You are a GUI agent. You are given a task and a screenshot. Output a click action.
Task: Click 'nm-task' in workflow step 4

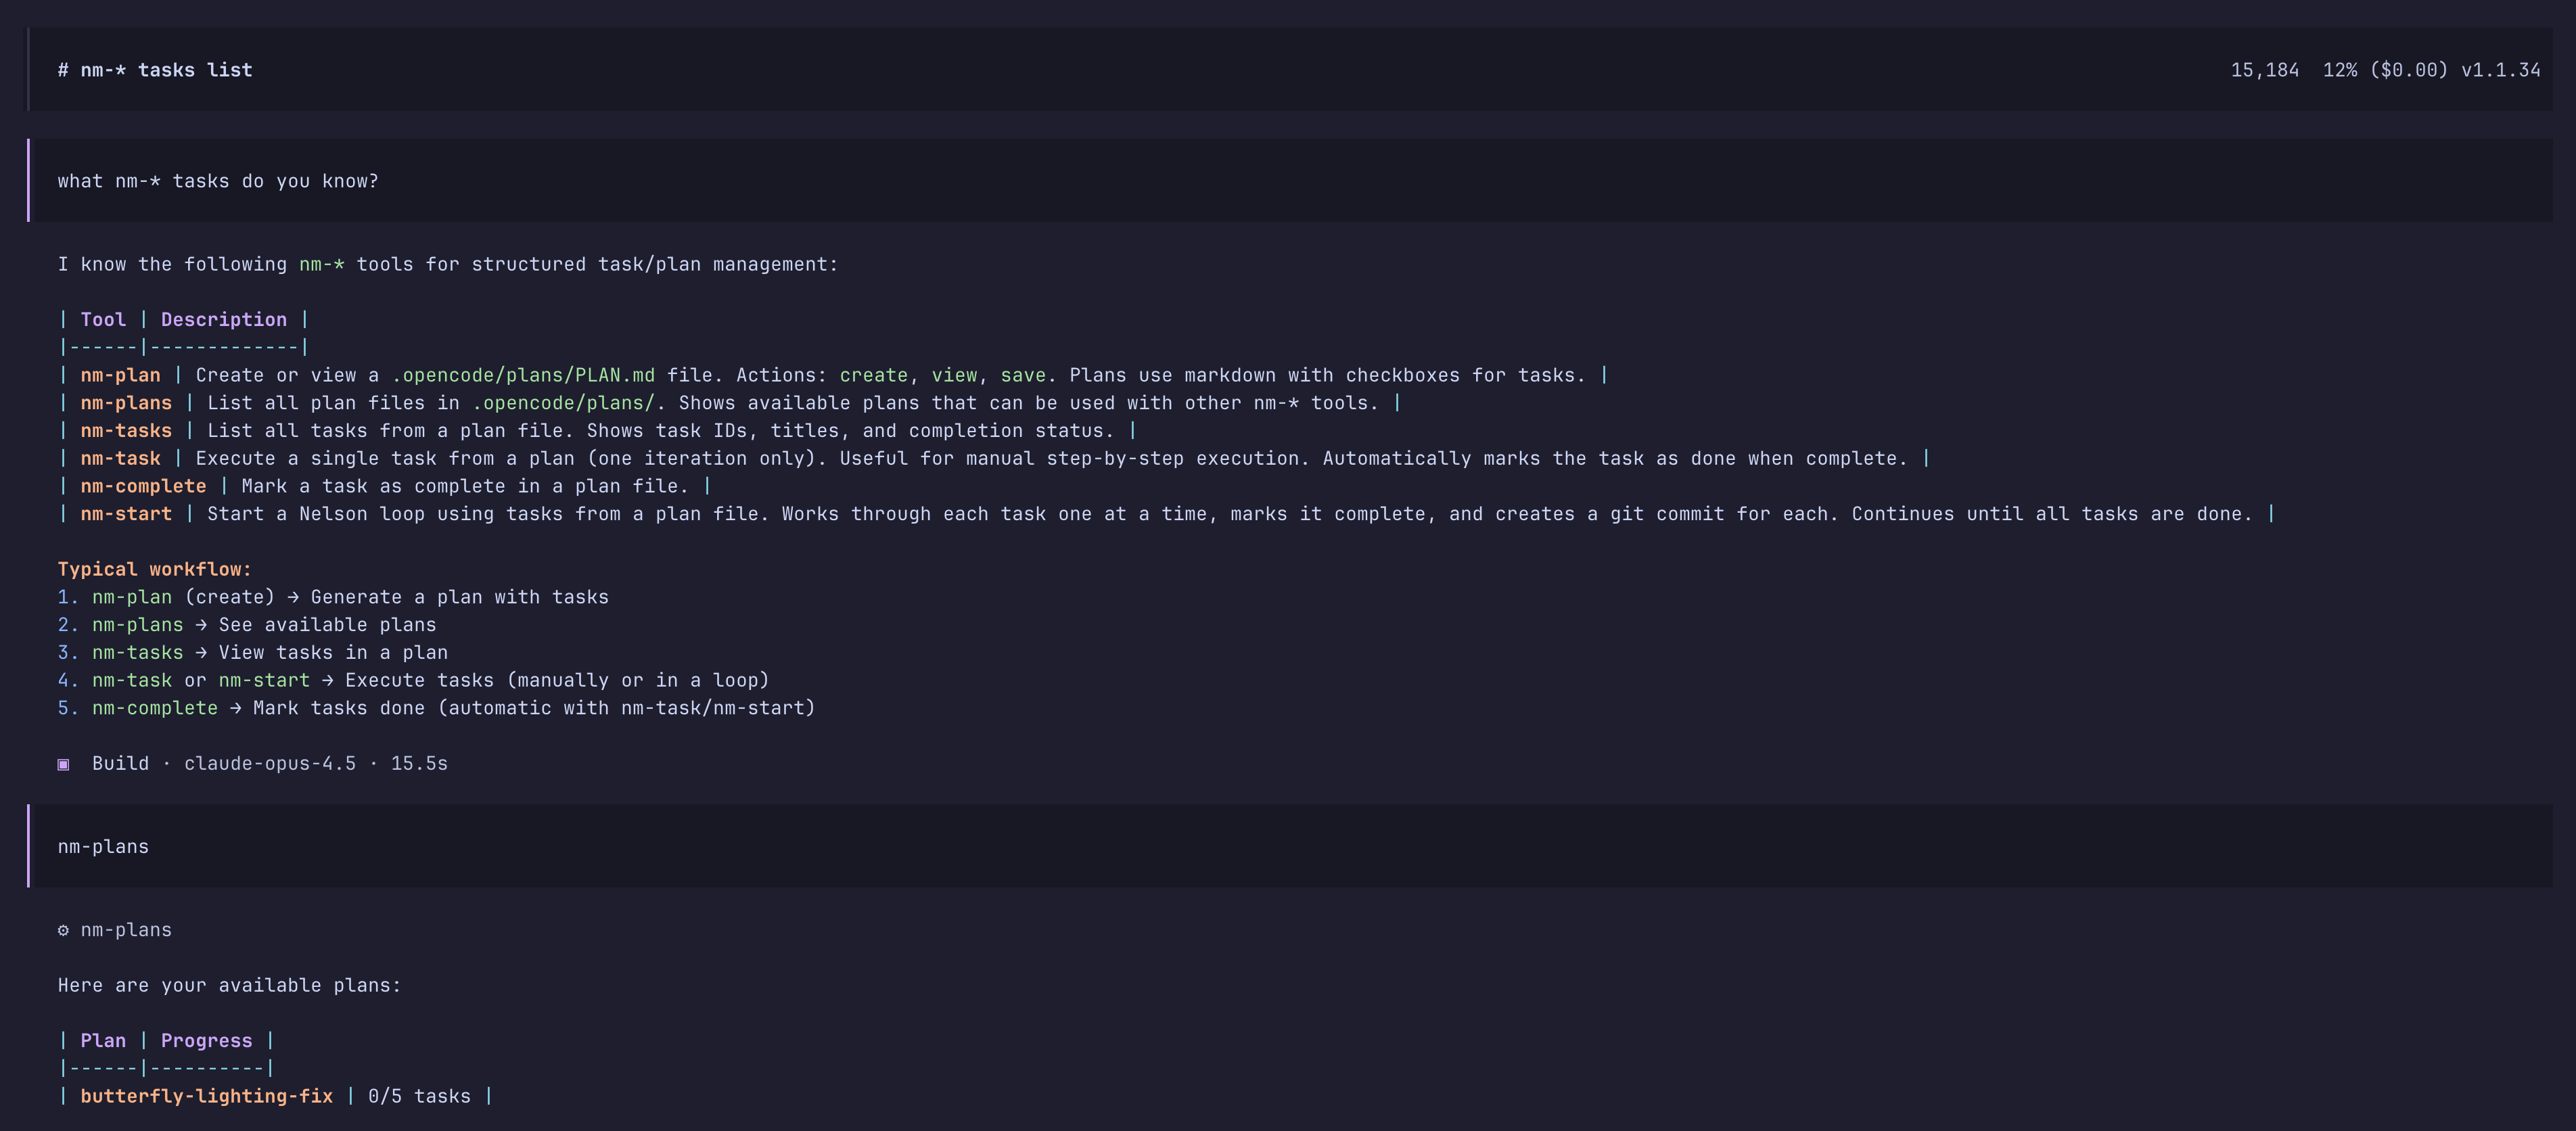click(132, 680)
